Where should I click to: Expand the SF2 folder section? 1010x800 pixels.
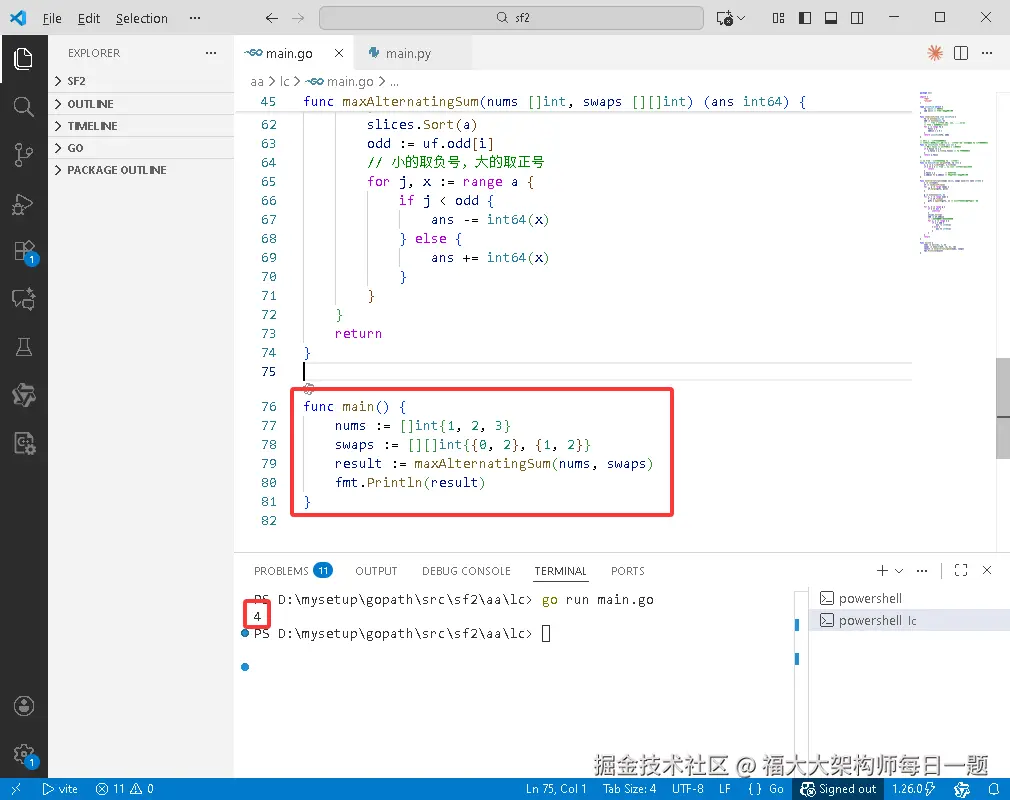point(141,81)
